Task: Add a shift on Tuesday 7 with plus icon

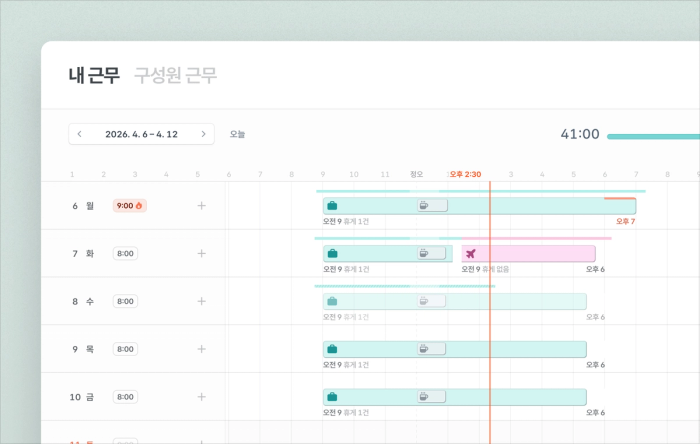Action: coord(201,253)
